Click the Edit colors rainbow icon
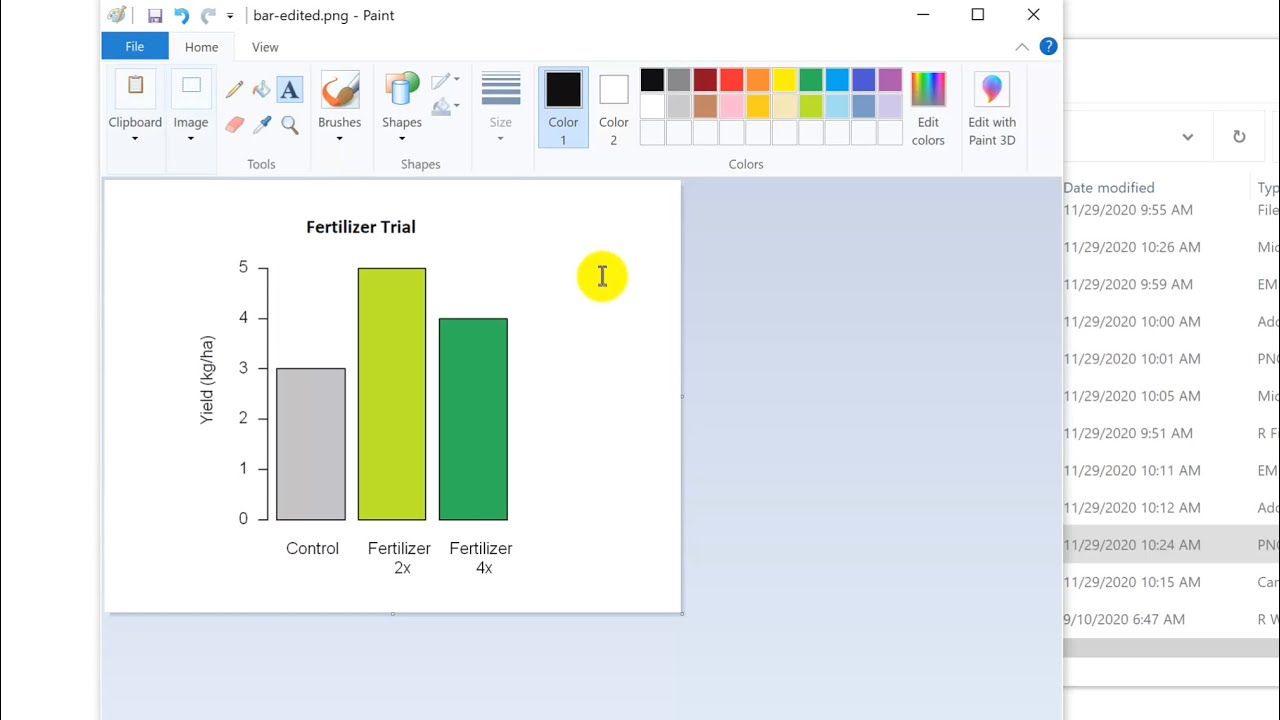 point(928,90)
